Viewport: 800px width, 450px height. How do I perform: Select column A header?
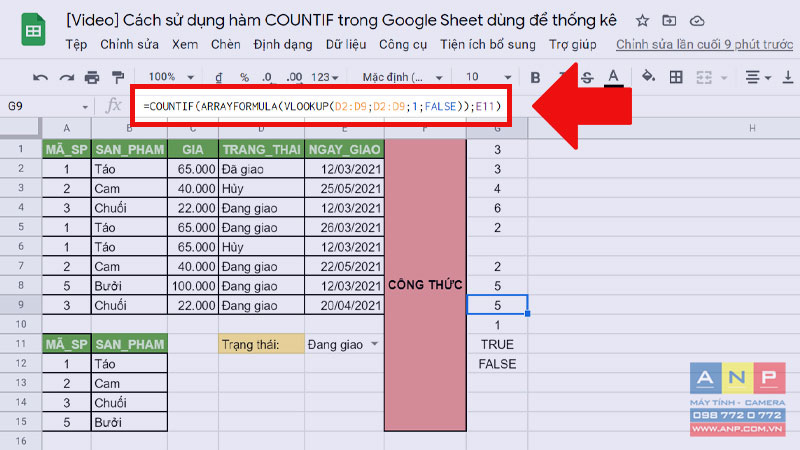(66, 129)
